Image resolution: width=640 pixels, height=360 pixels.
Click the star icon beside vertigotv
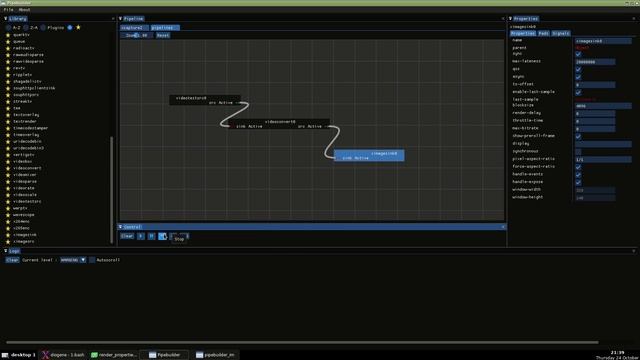pyautogui.click(x=8, y=155)
